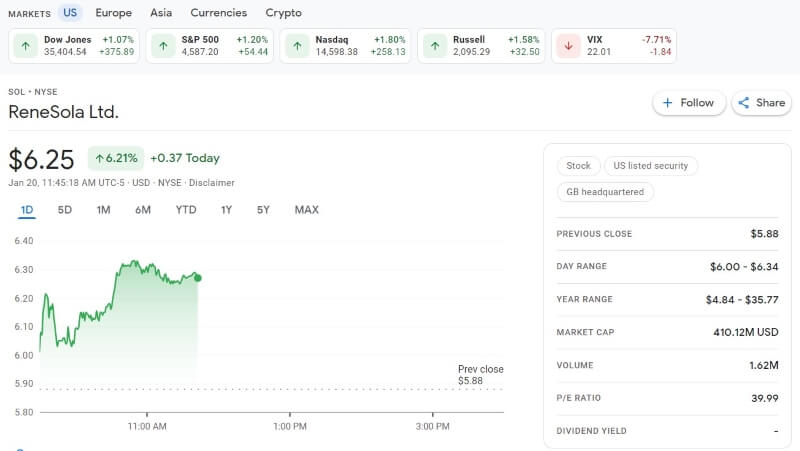
Task: Click the Market Cap value 410.12M USD
Action: (x=746, y=332)
